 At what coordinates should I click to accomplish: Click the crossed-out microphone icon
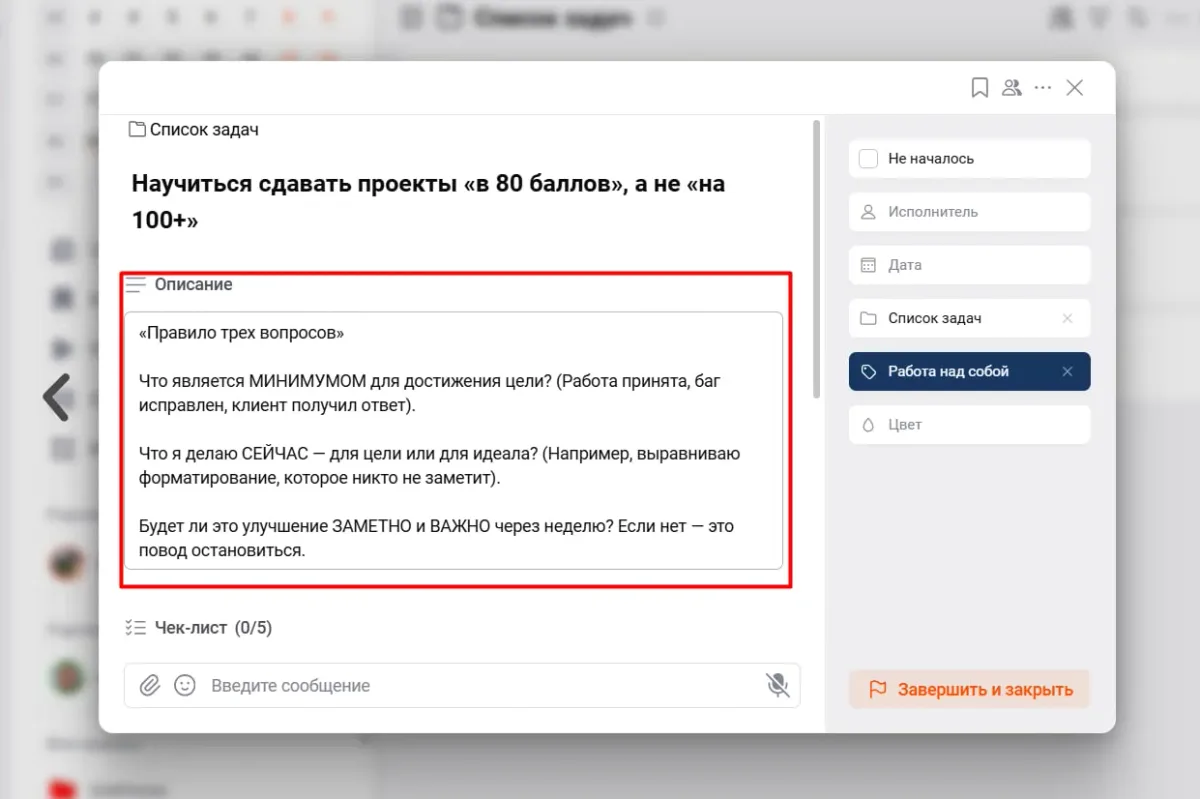pos(777,685)
